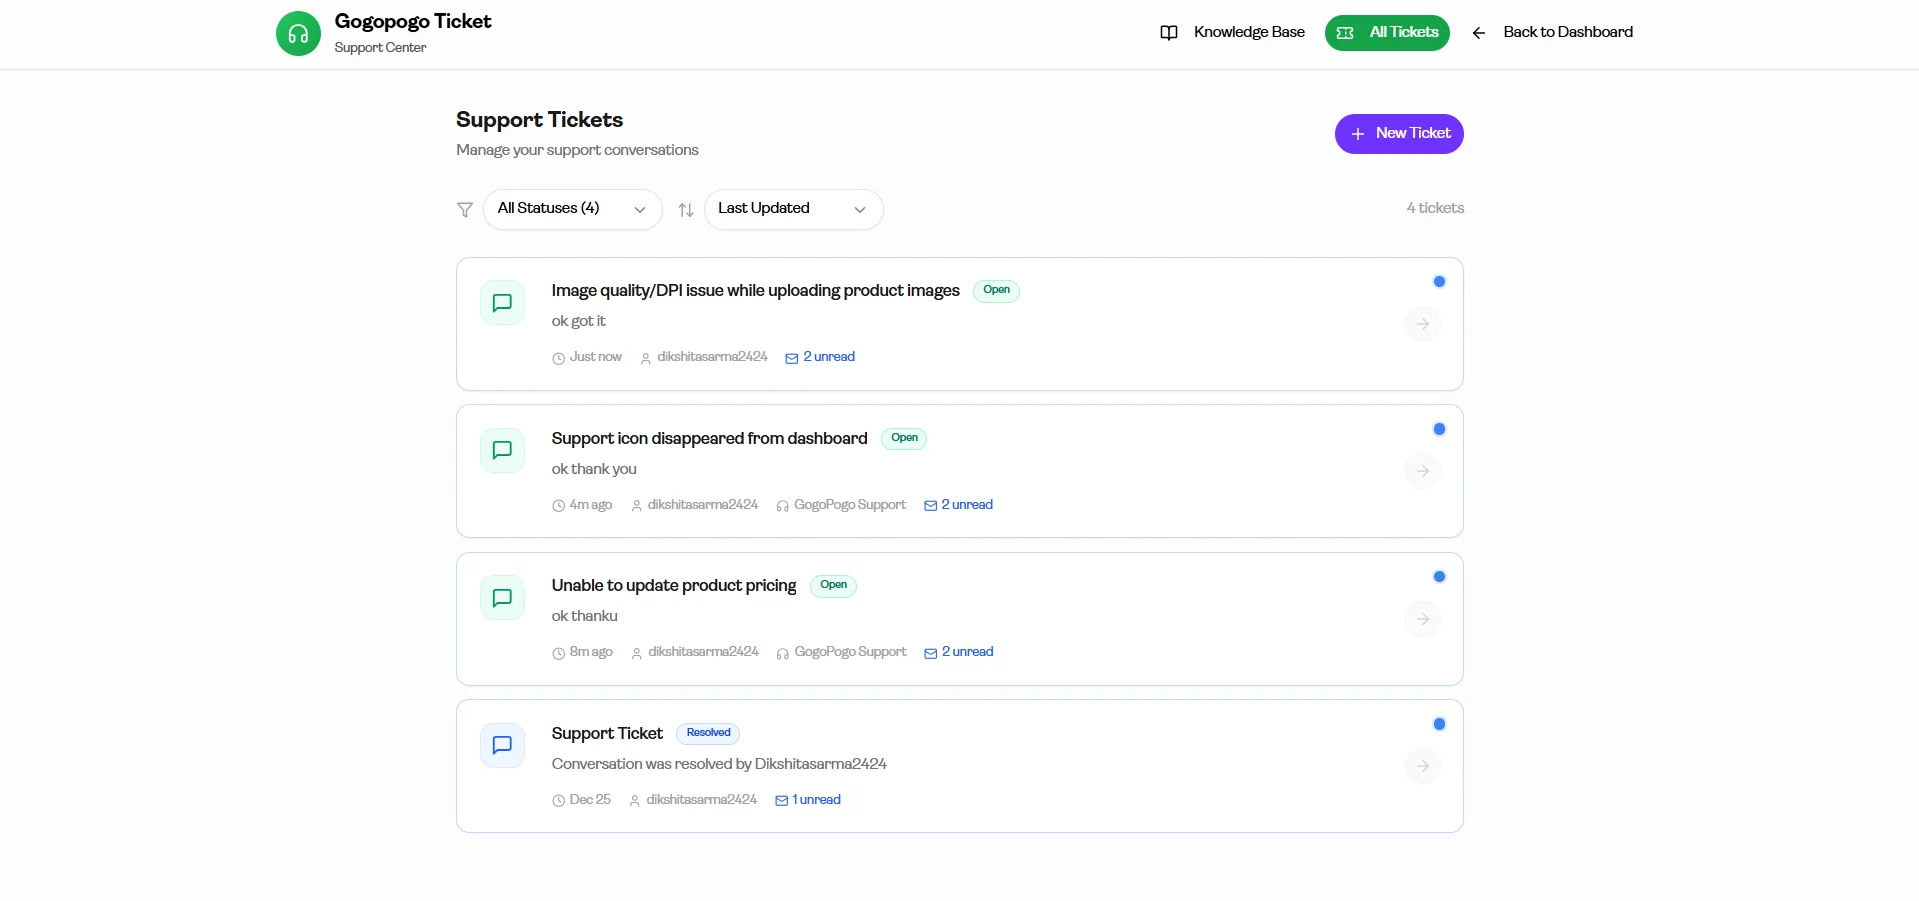Click the New Ticket button

tap(1399, 134)
